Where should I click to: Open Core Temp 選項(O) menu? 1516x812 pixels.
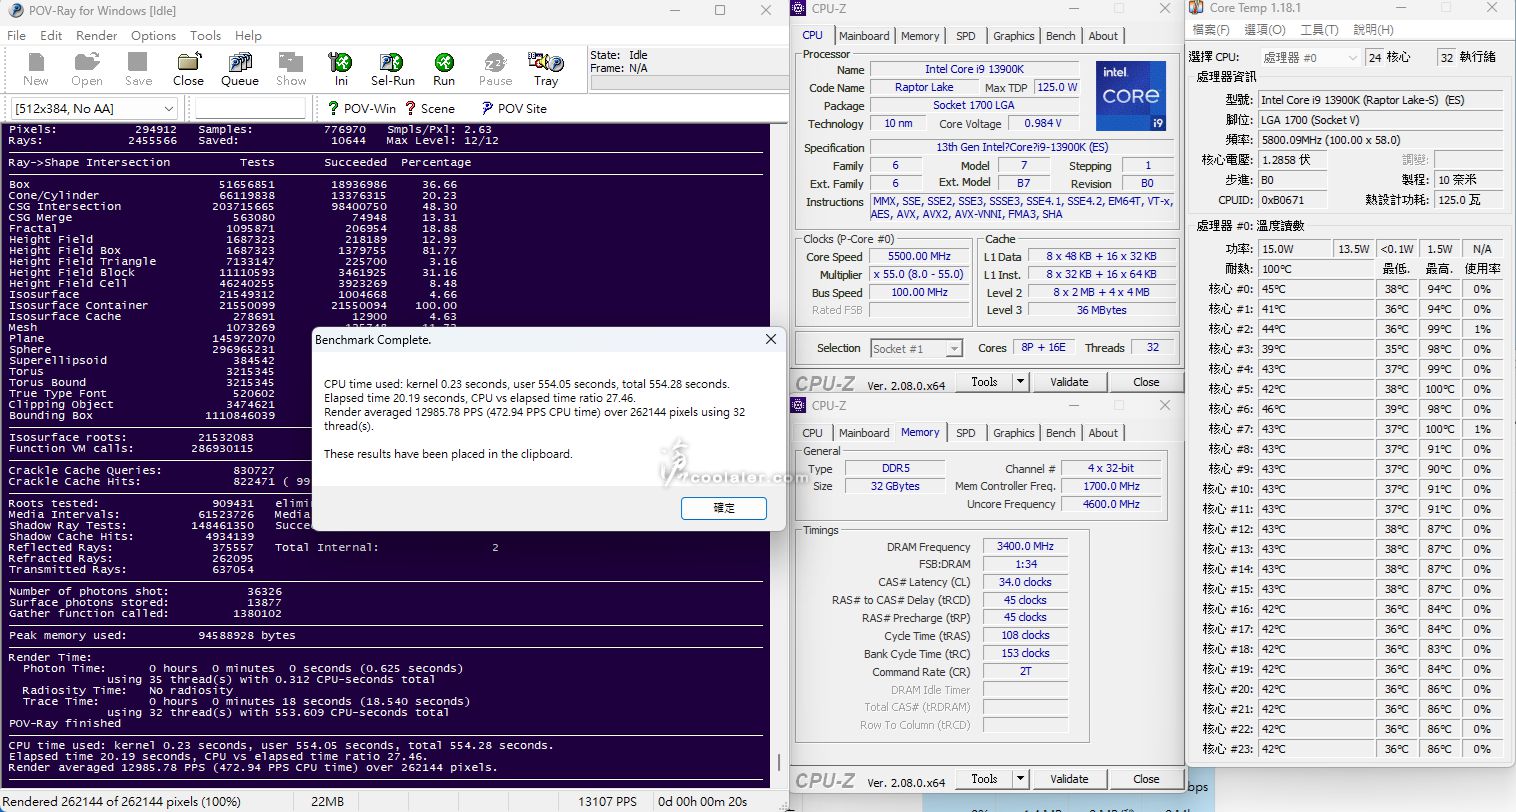coord(1265,30)
